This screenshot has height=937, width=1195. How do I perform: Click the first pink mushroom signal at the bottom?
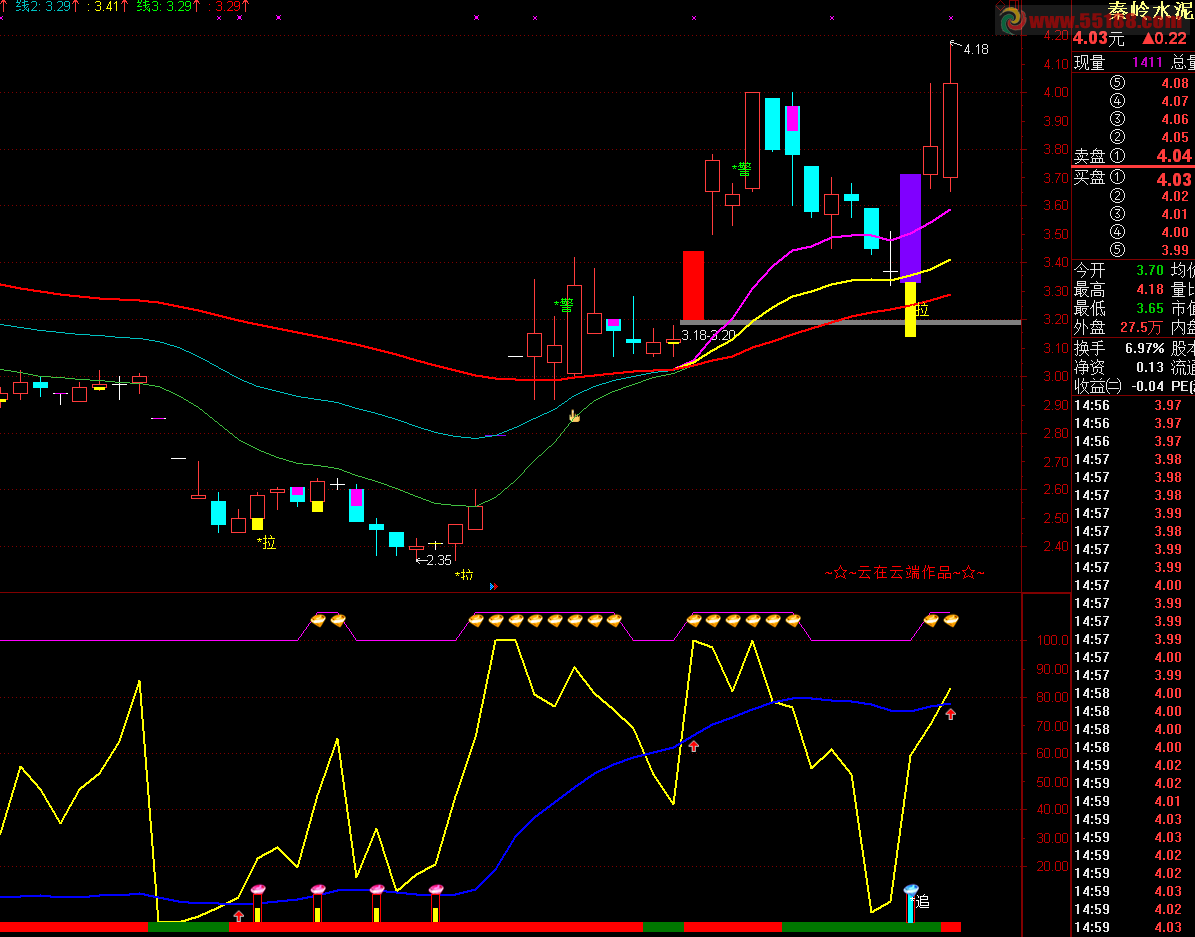[258, 890]
